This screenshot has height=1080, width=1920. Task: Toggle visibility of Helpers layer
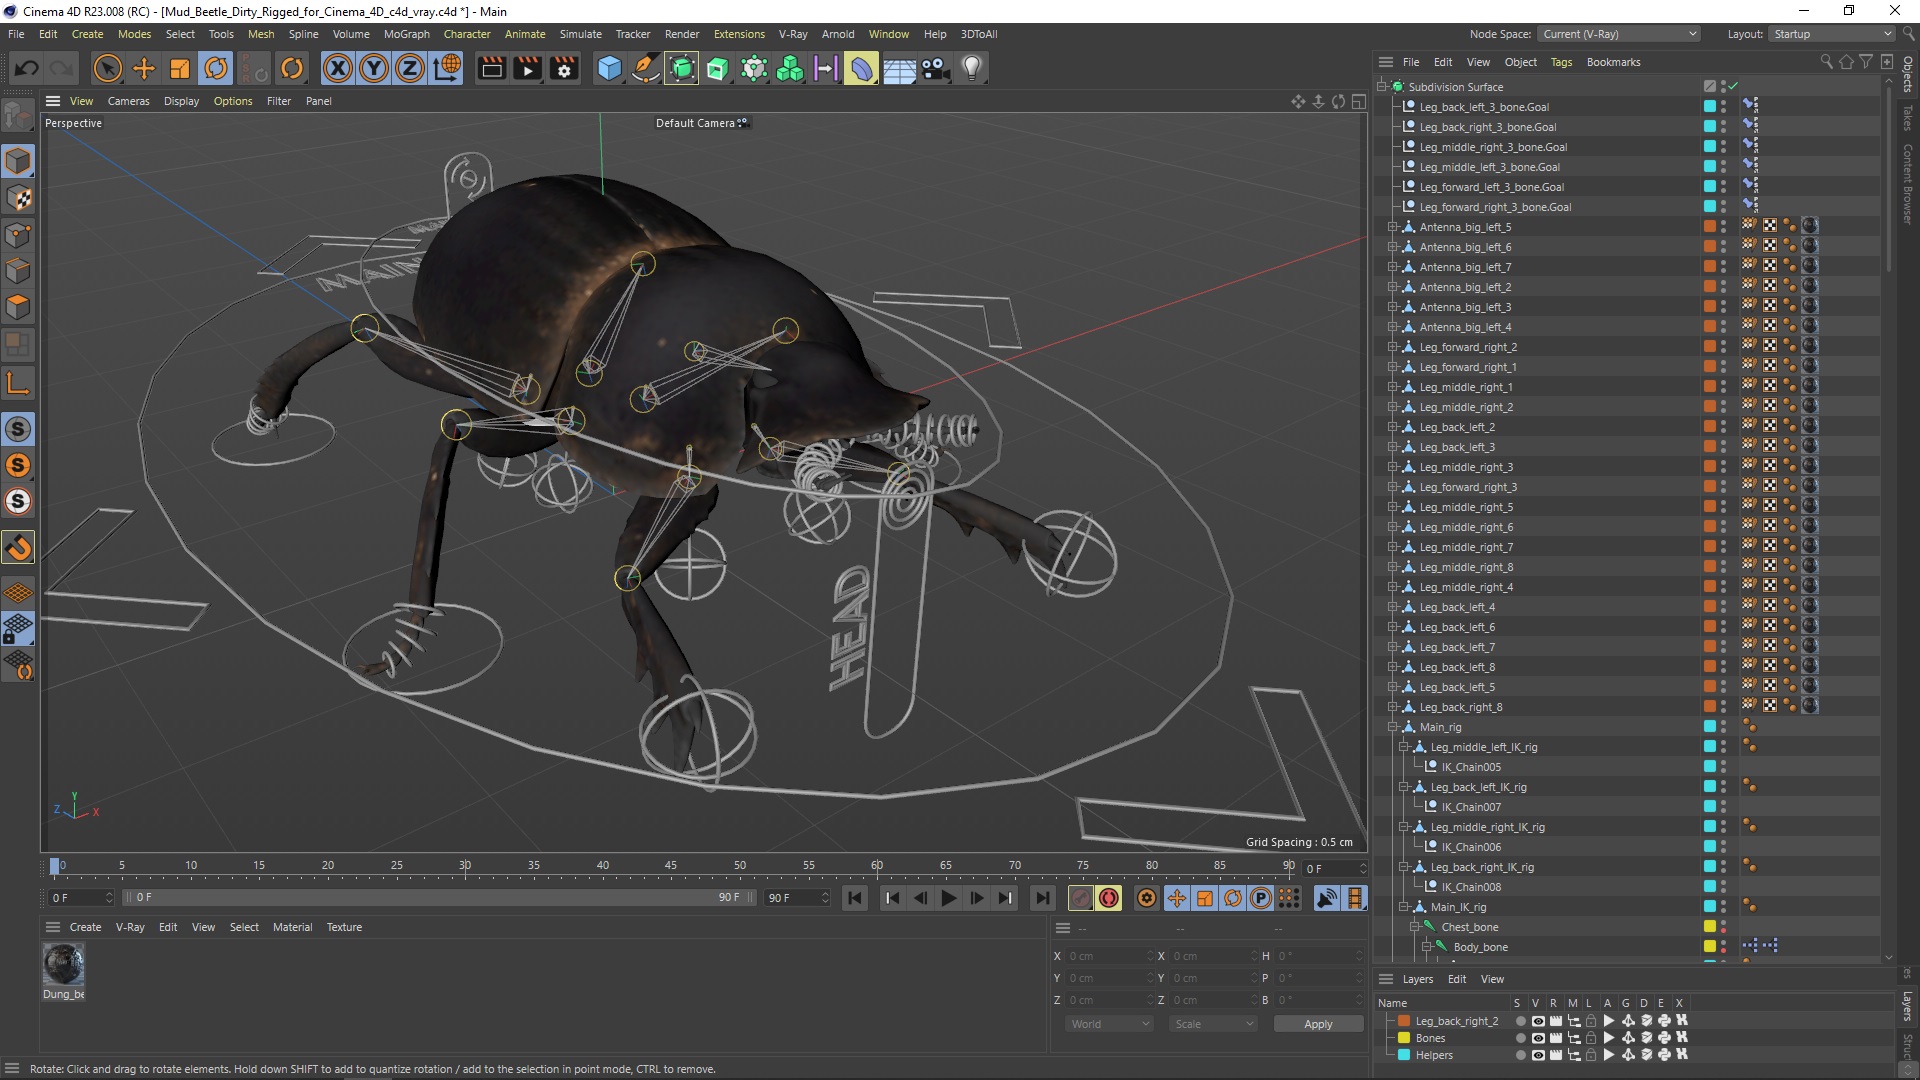(1536, 1055)
